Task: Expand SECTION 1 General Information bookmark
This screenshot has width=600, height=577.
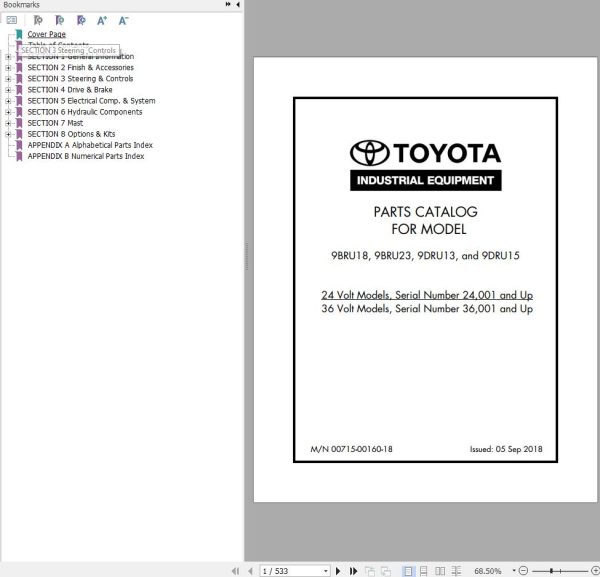Action: pyautogui.click(x=8, y=57)
